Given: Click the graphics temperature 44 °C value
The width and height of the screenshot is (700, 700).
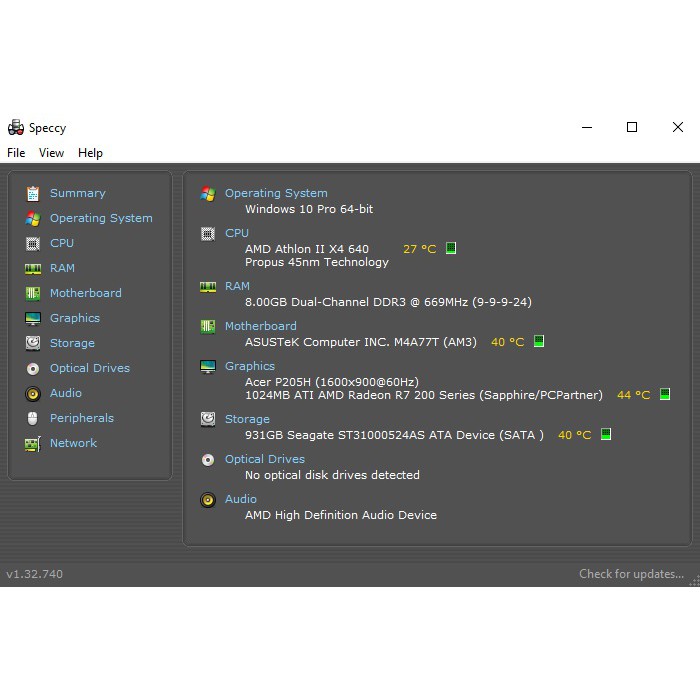Looking at the screenshot, I should pyautogui.click(x=633, y=395).
